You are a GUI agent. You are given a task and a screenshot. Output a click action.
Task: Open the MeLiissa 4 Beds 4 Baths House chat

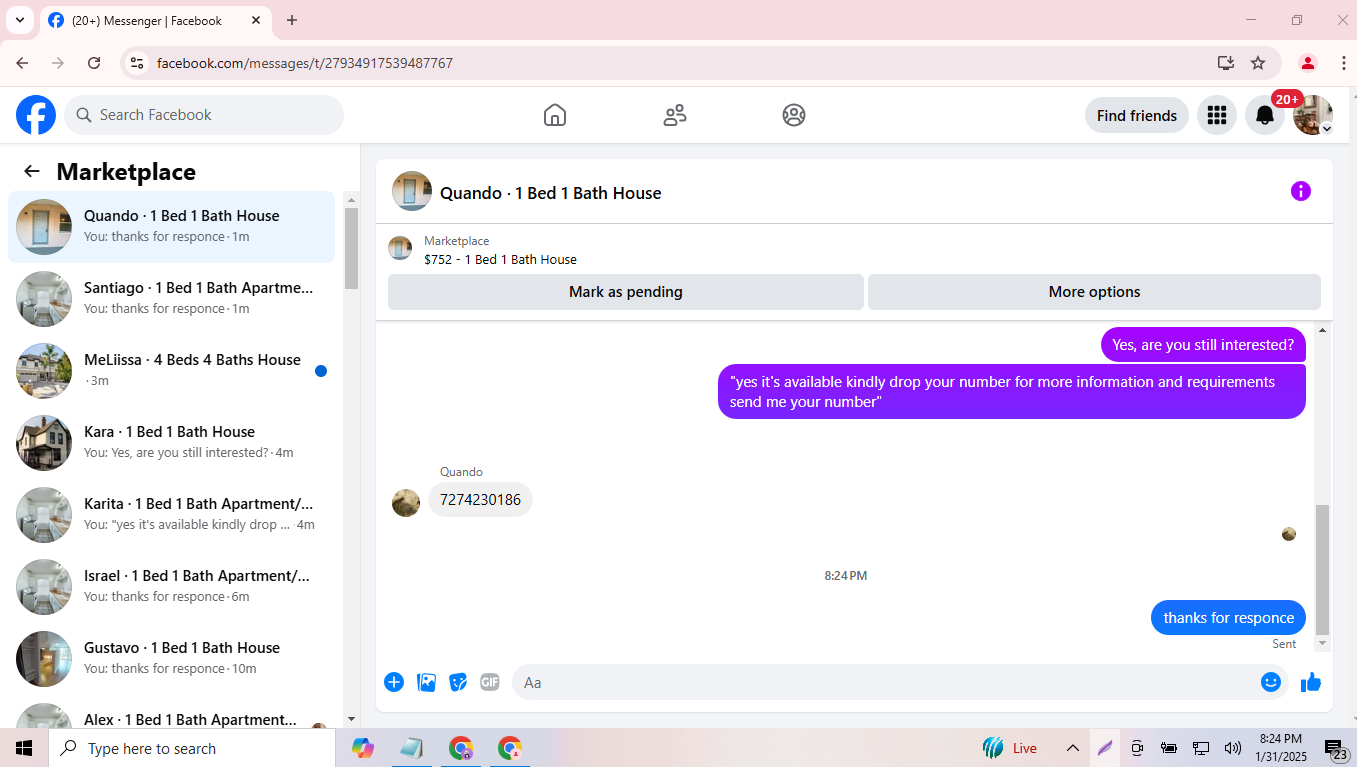click(x=171, y=371)
